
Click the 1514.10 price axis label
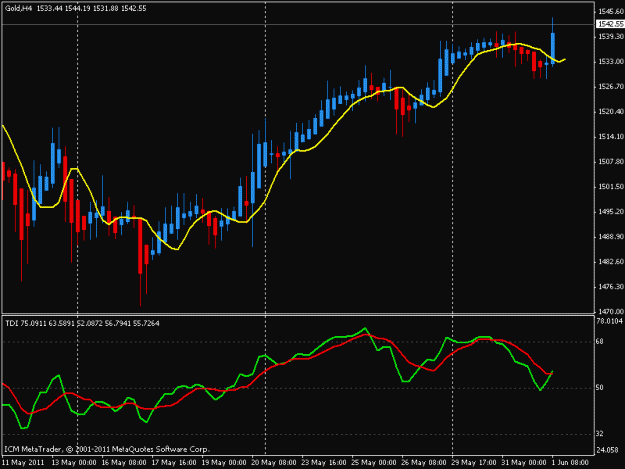pos(611,137)
